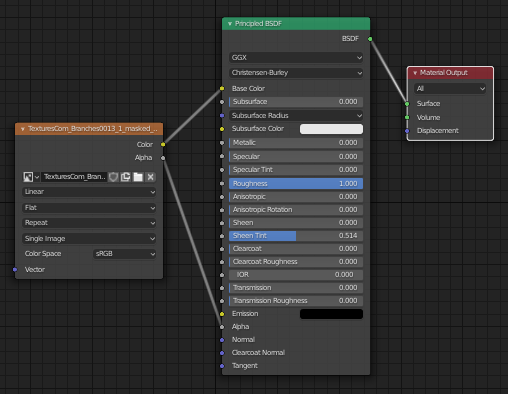Click the Surface input socket
Image resolution: width=508 pixels, height=394 pixels.
407,104
